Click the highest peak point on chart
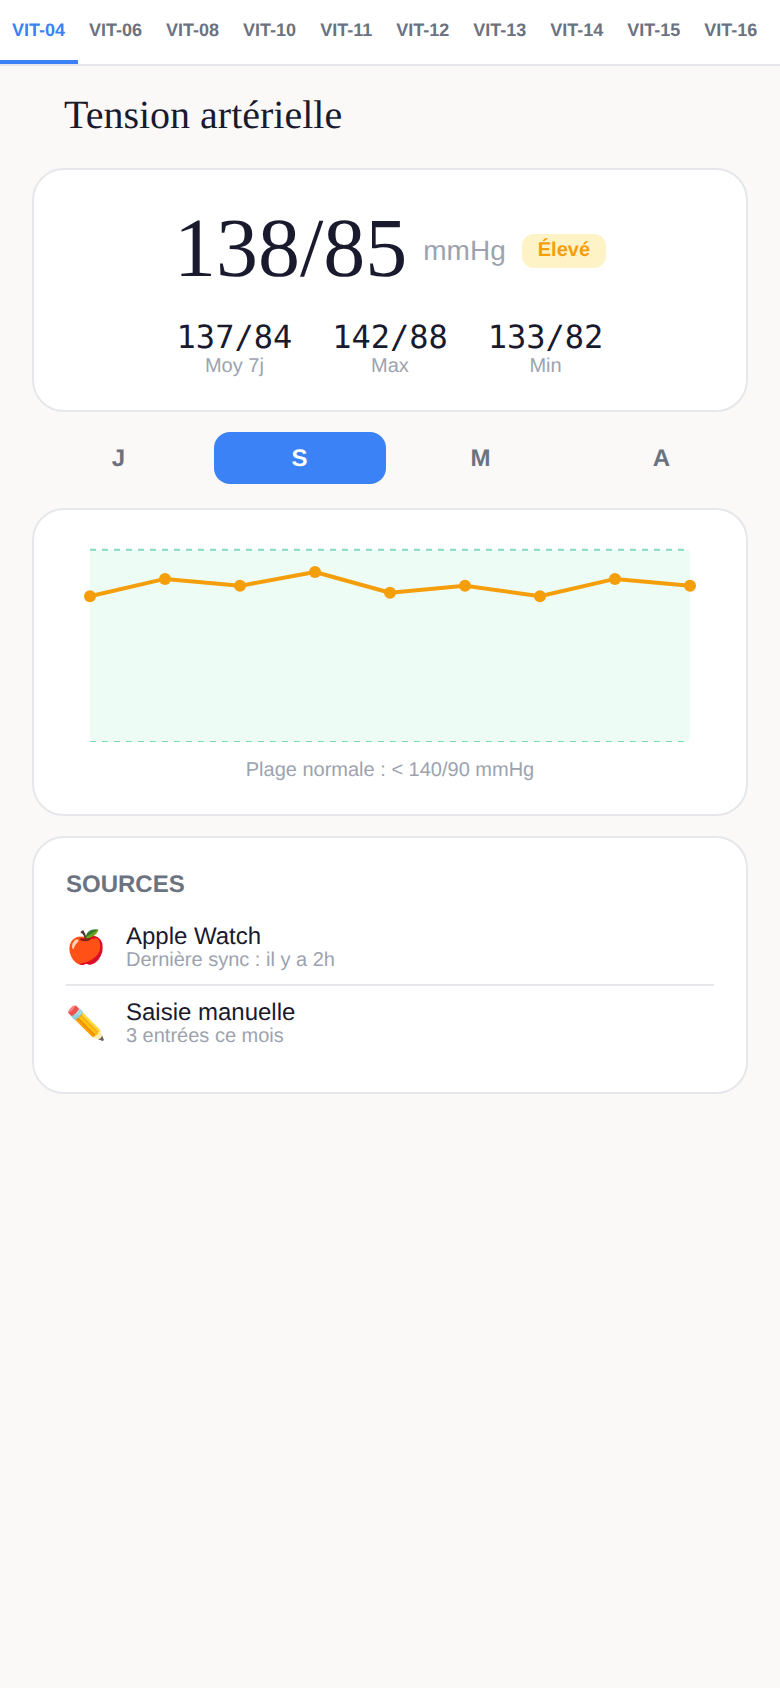Screen dimensions: 780x1688 [315, 572]
